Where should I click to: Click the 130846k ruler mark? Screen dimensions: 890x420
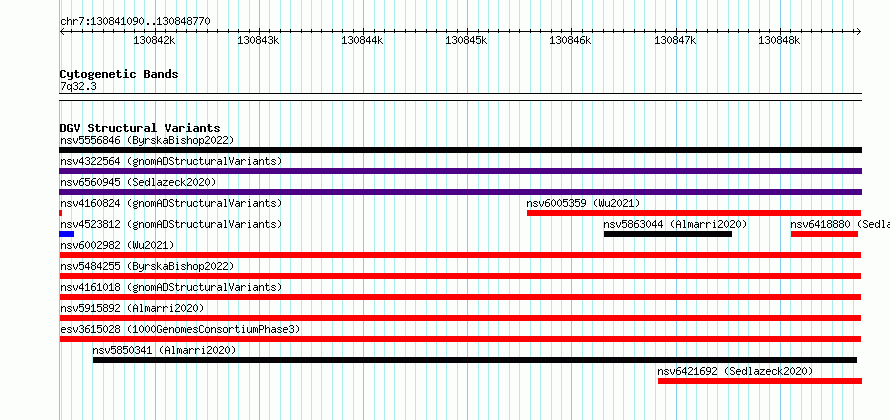coord(570,41)
